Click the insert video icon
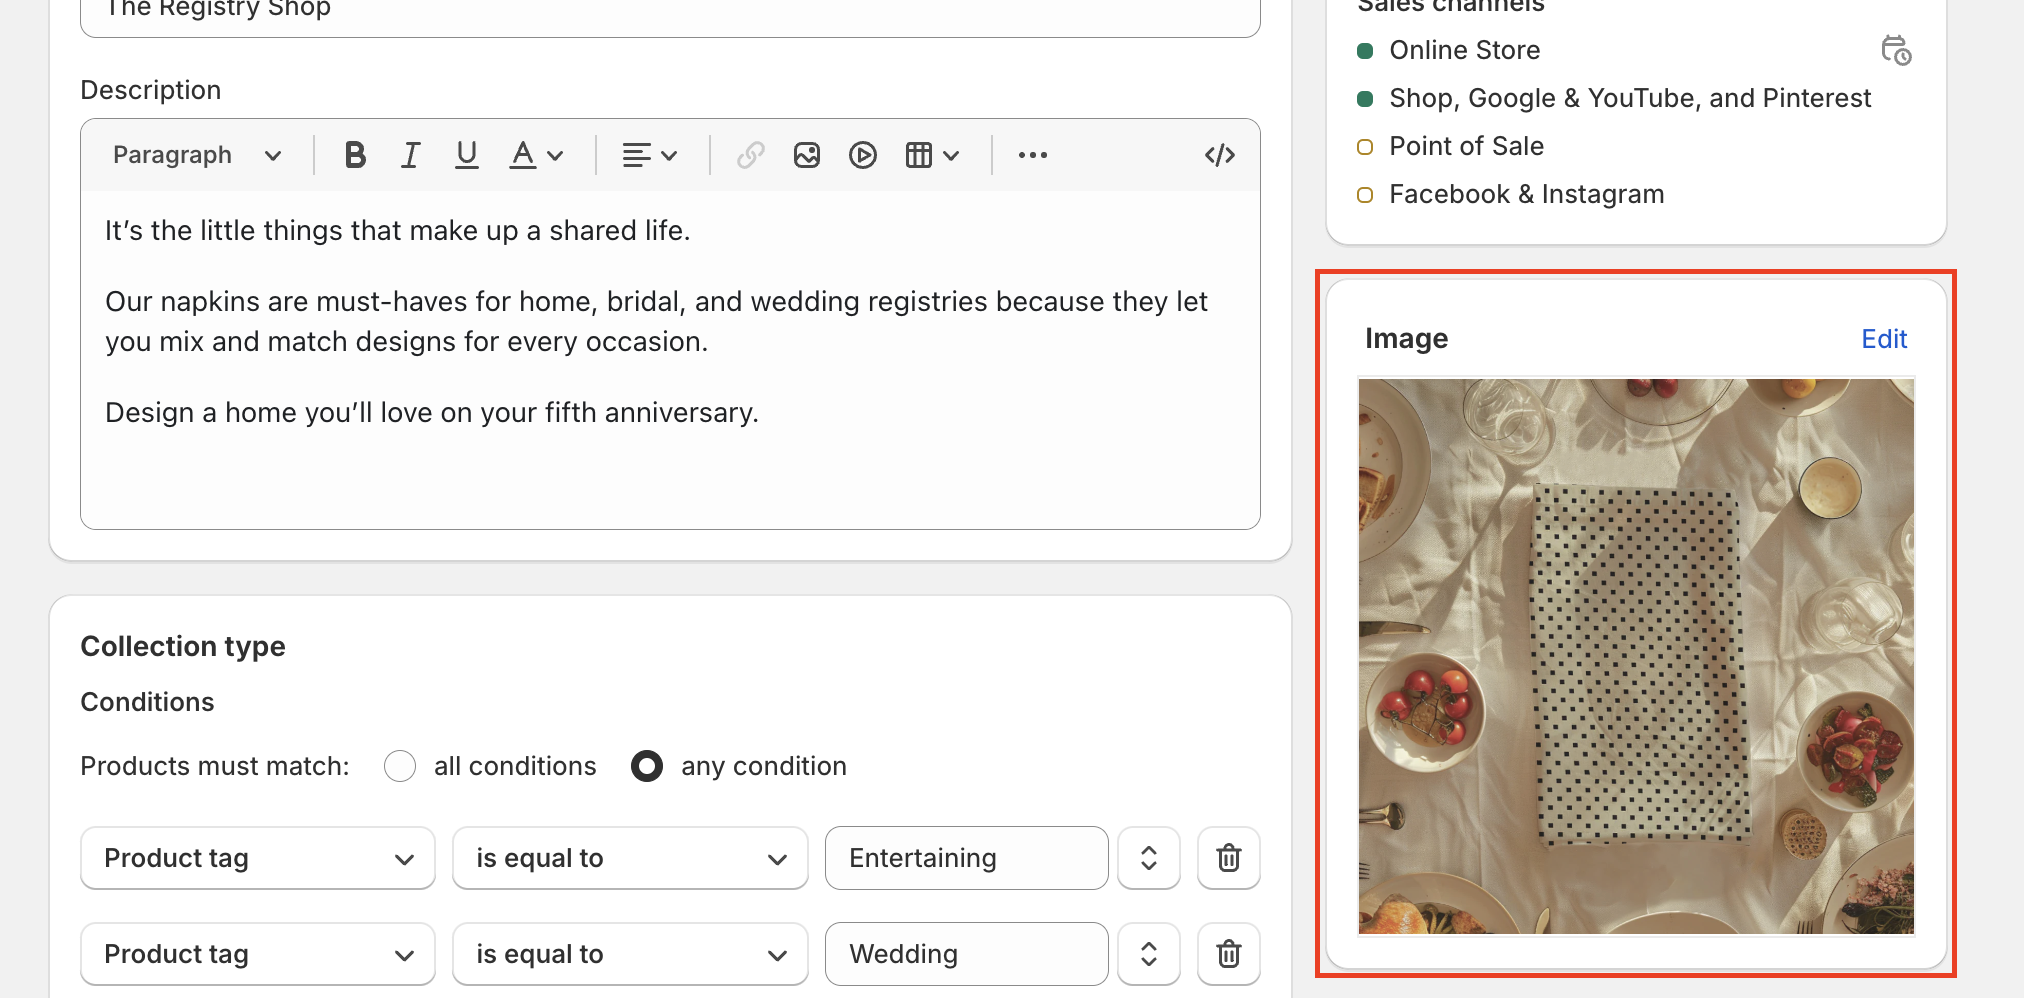 click(862, 155)
